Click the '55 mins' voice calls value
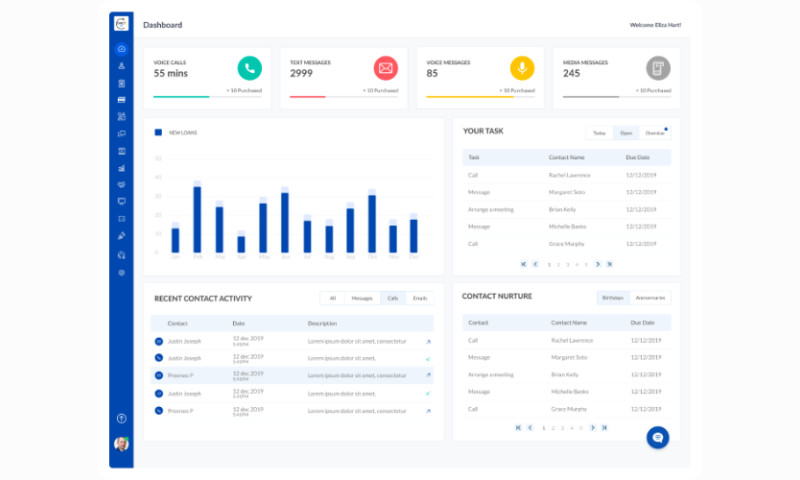Screen dimensions: 800x480 171,73
